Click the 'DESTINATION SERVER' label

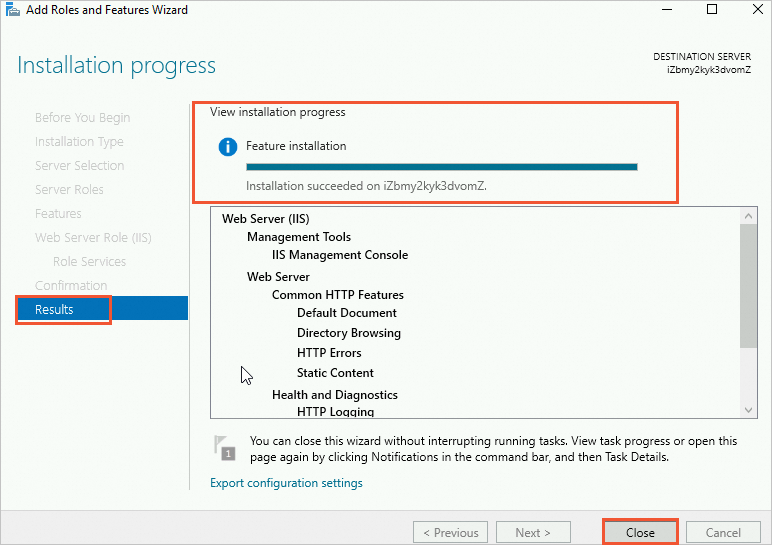point(702,57)
